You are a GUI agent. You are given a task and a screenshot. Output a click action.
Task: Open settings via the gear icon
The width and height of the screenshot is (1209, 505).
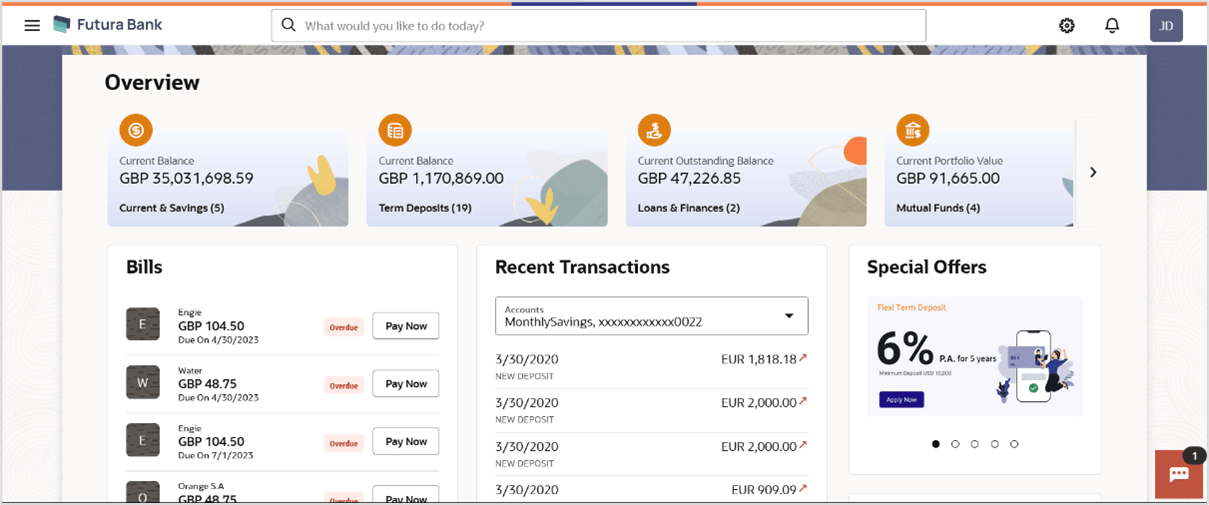pos(1067,26)
